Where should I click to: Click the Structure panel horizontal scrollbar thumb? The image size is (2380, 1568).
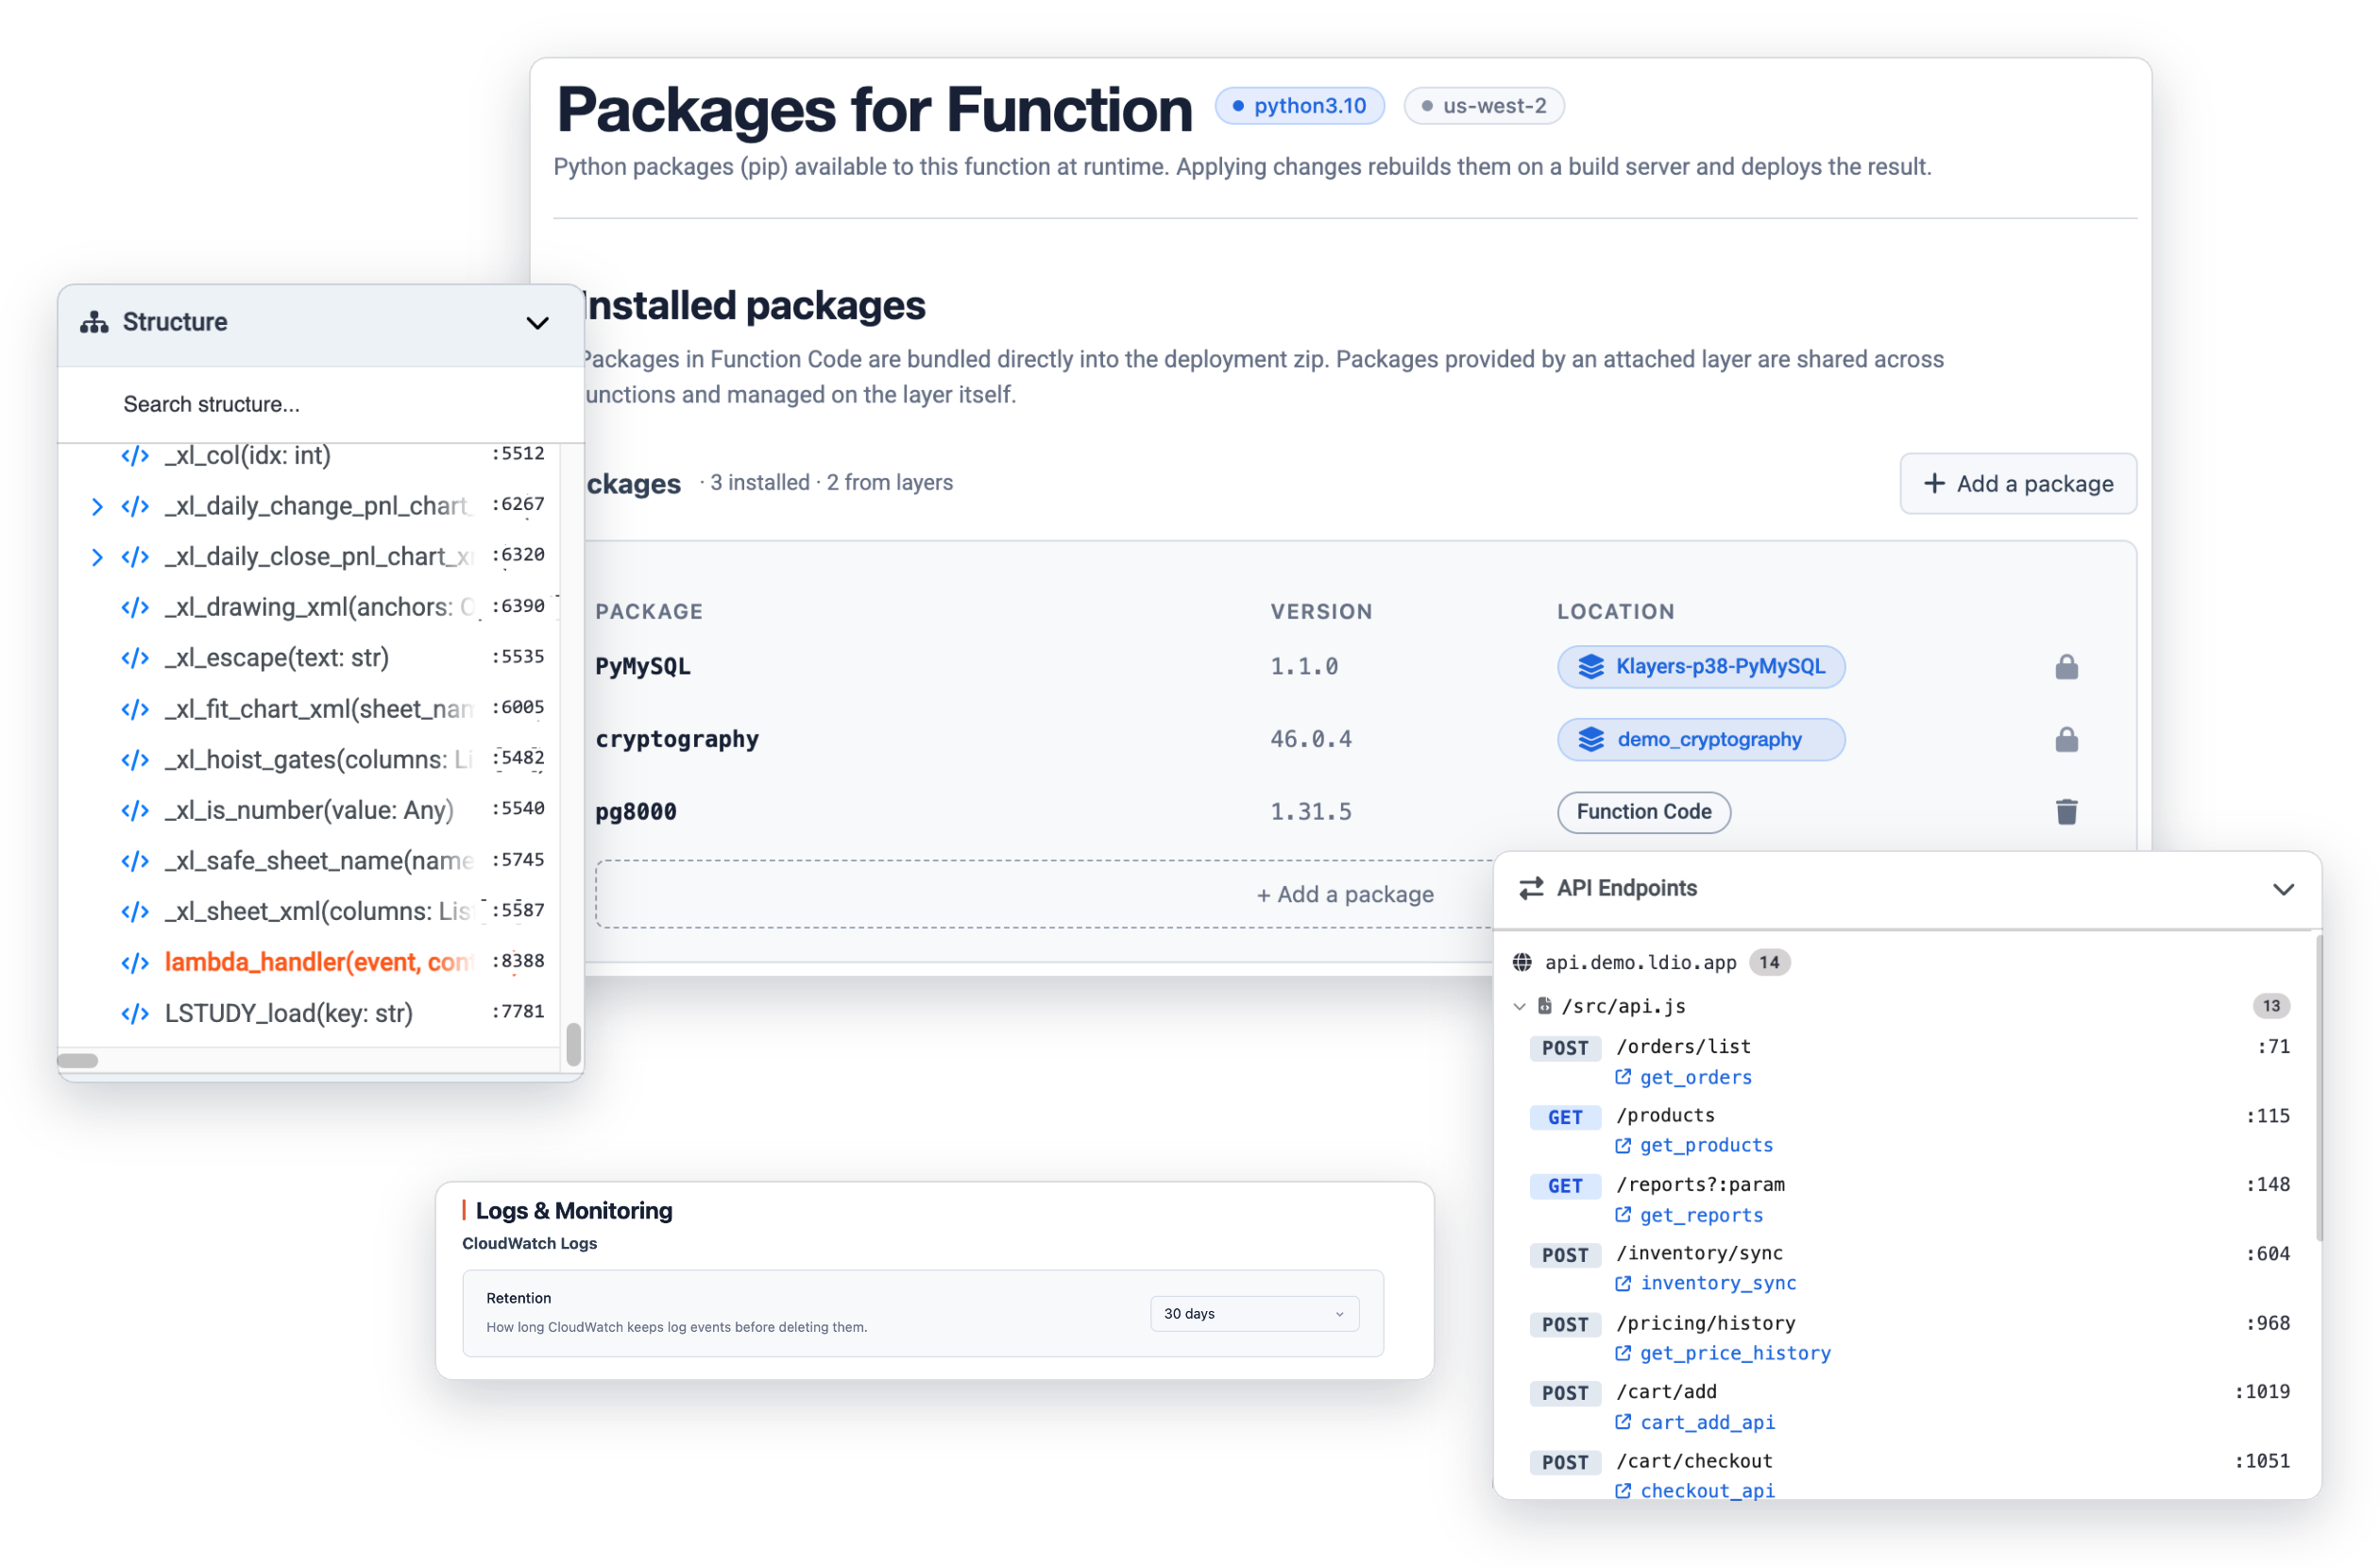click(x=78, y=1061)
